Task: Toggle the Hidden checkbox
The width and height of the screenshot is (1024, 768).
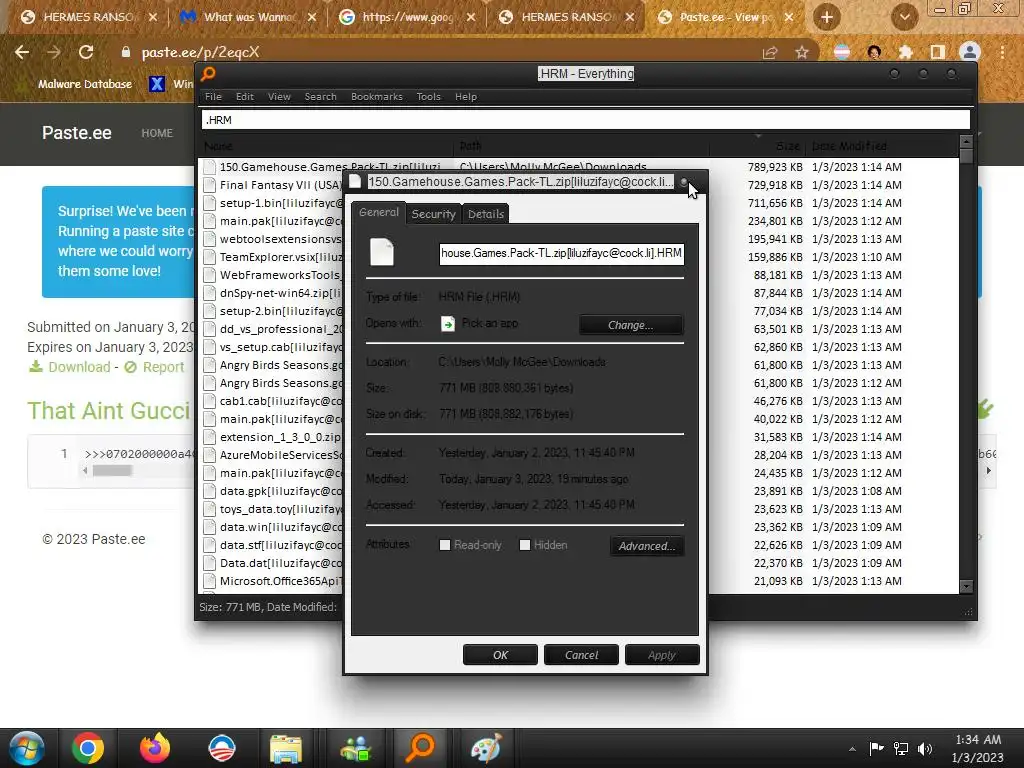Action: tap(524, 545)
